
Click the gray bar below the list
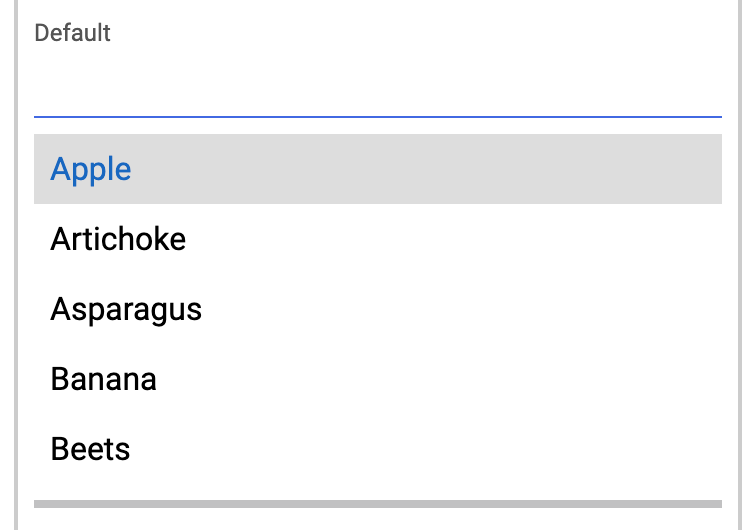coord(377,503)
